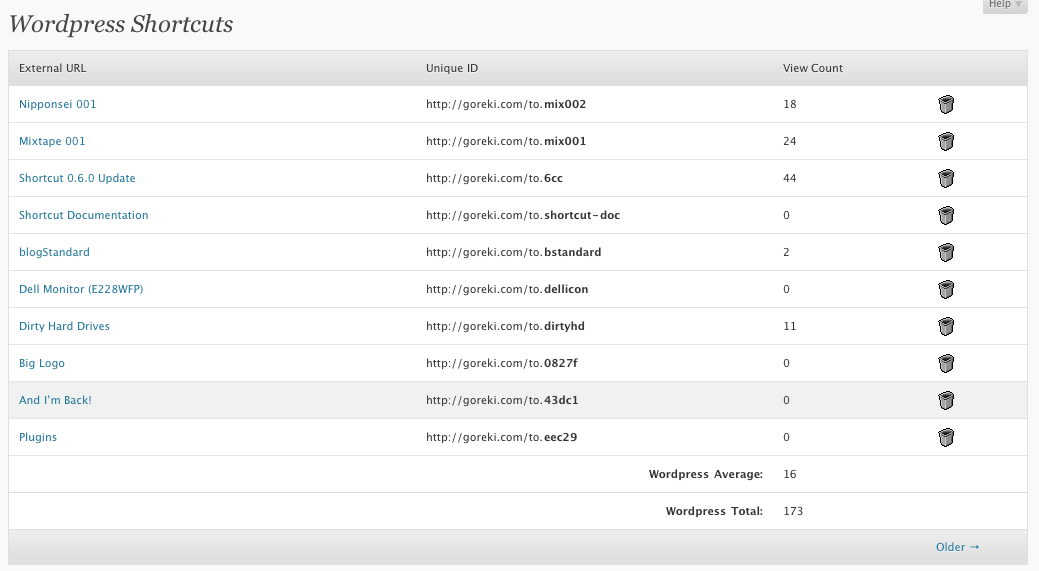Click the View Count column header
Screen dimensions: 1039x571
pos(813,68)
